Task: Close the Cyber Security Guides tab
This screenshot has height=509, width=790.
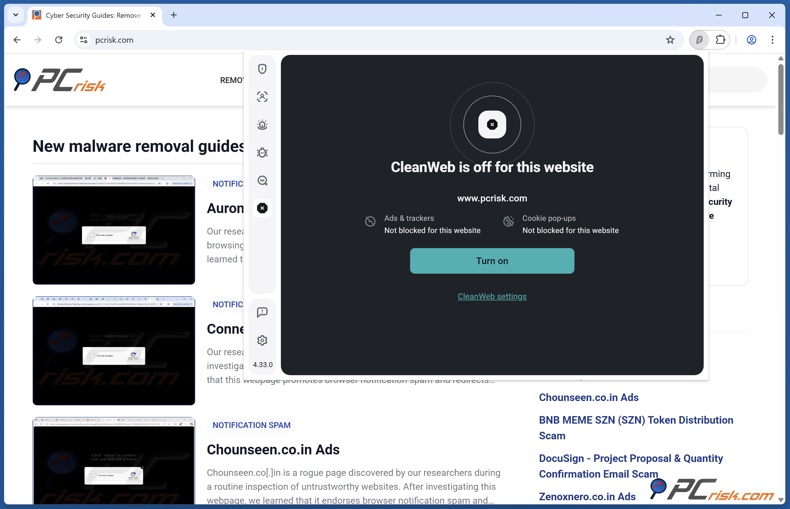Action: click(x=153, y=15)
